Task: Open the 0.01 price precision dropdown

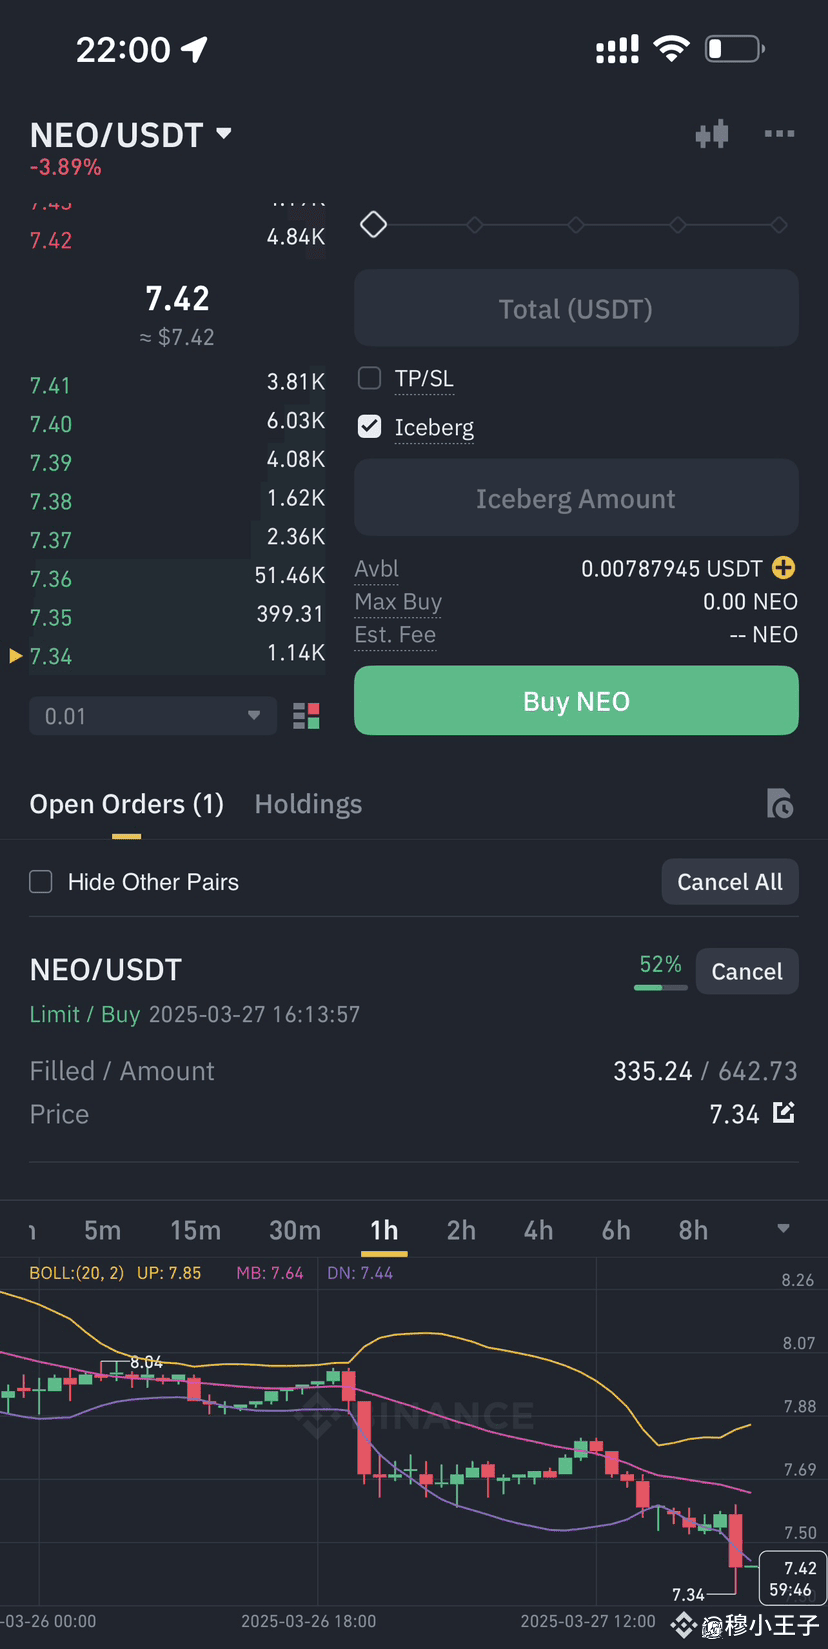Action: [x=153, y=716]
